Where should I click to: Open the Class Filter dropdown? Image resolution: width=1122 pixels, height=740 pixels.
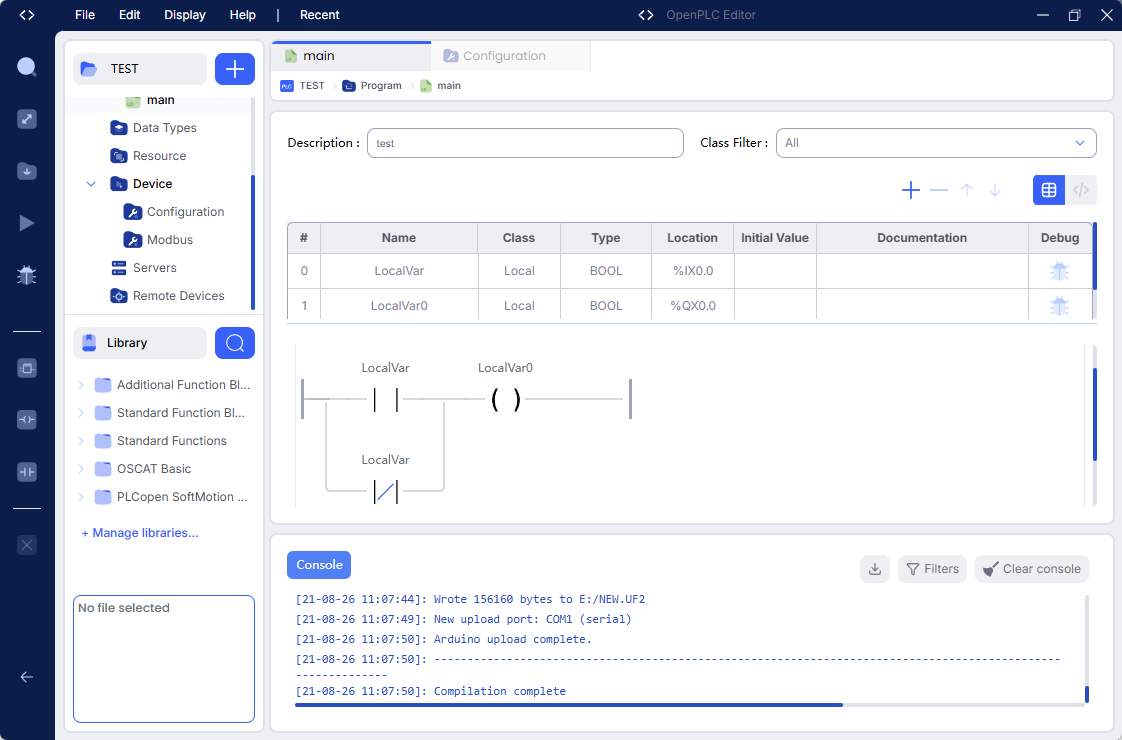pyautogui.click(x=936, y=143)
